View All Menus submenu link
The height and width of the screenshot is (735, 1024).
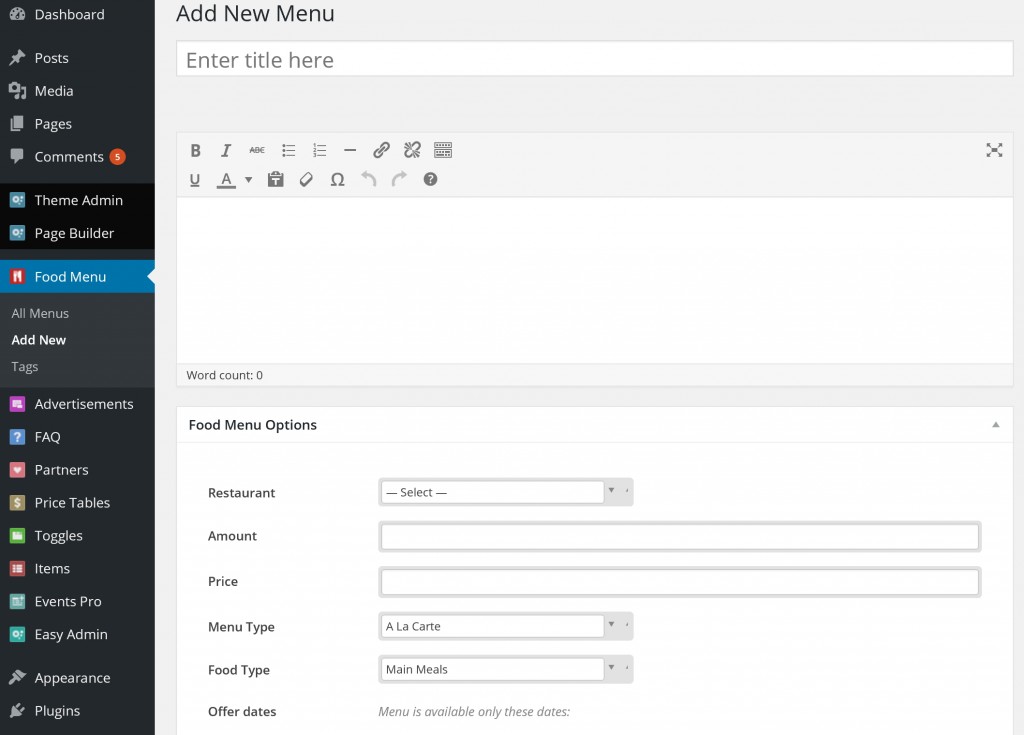40,314
